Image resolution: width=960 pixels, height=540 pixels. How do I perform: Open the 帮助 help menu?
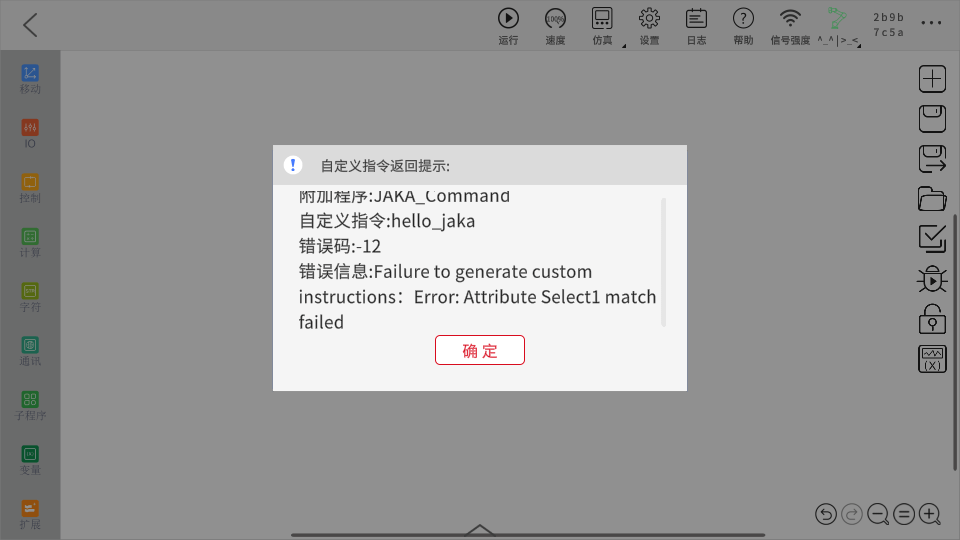click(743, 26)
